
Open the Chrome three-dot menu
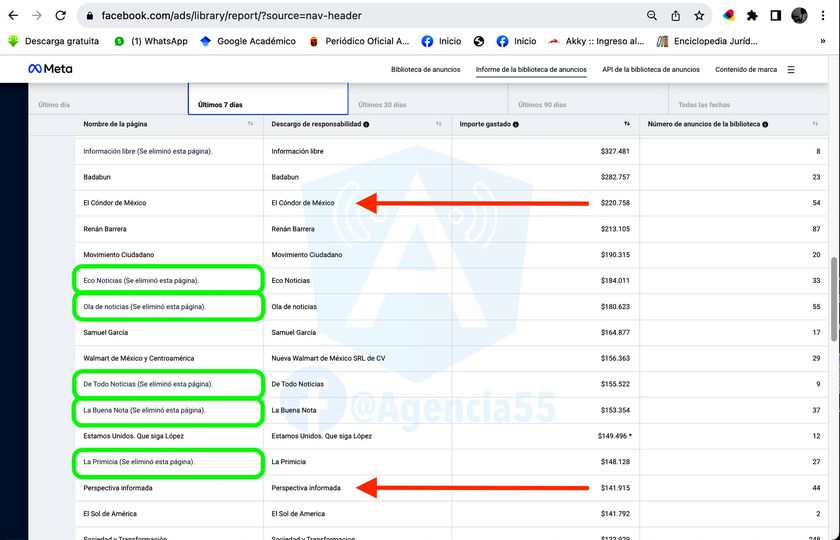823,16
